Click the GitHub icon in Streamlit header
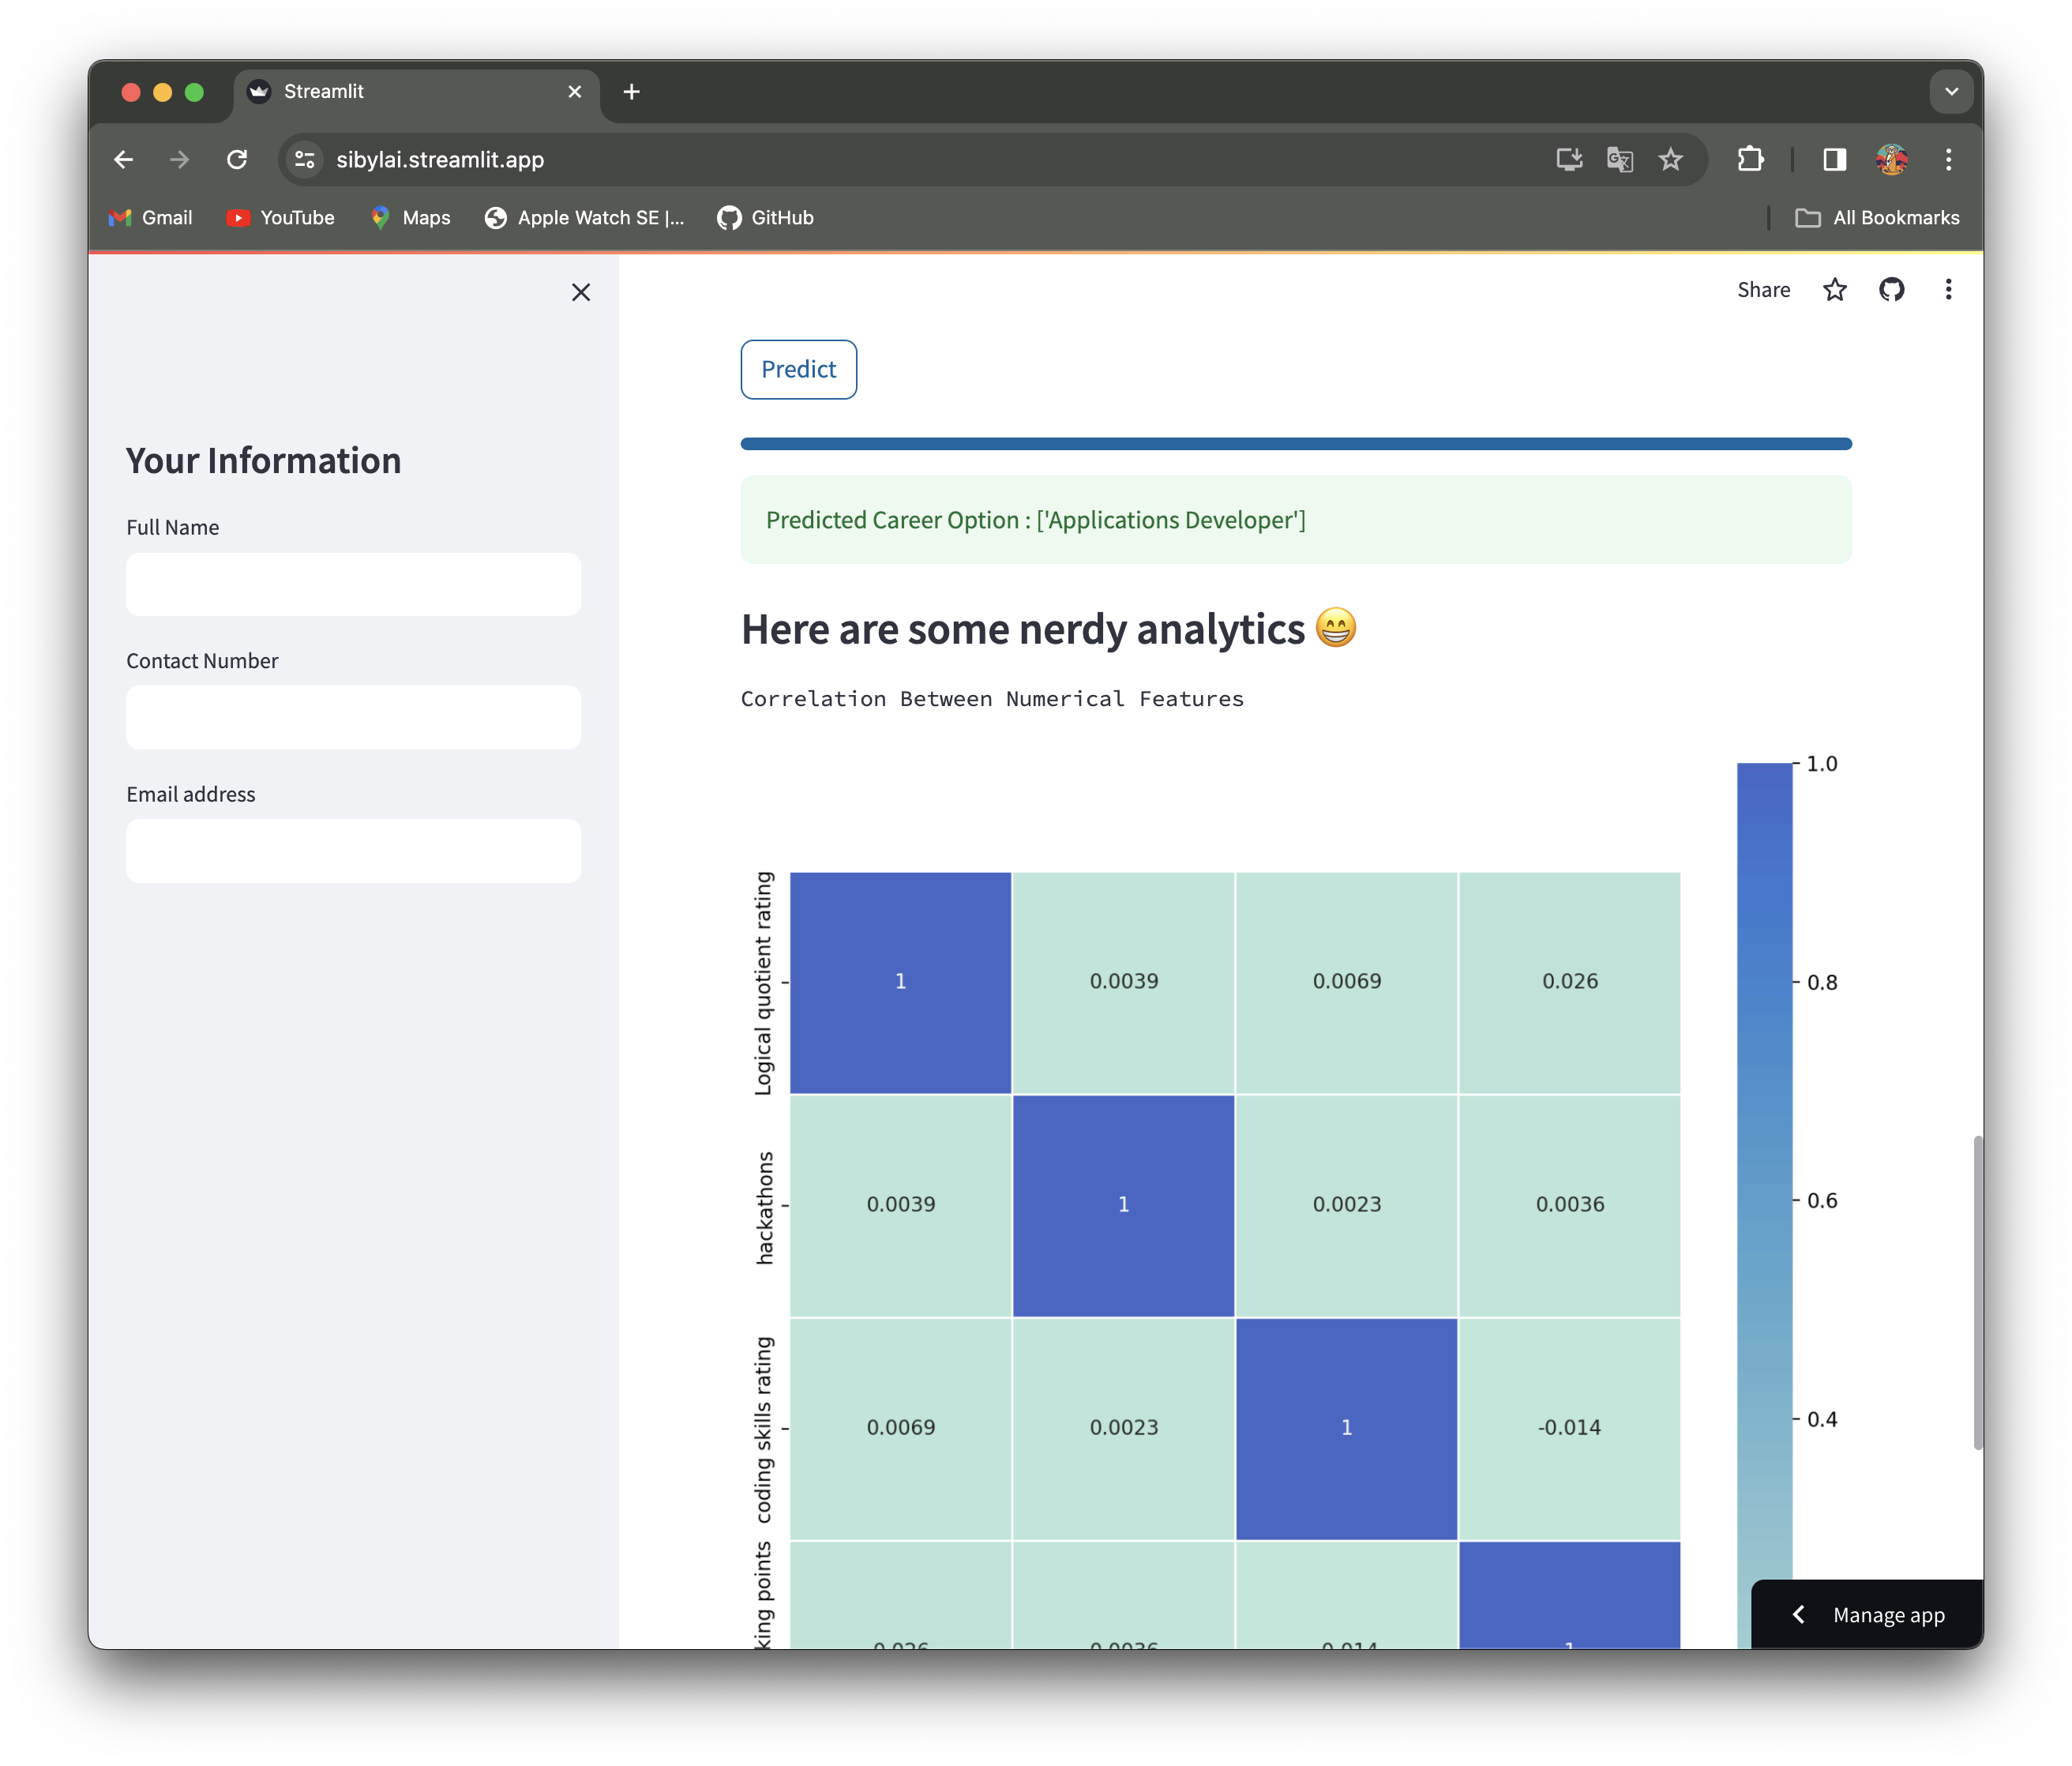The width and height of the screenshot is (2072, 1766). tap(1891, 290)
